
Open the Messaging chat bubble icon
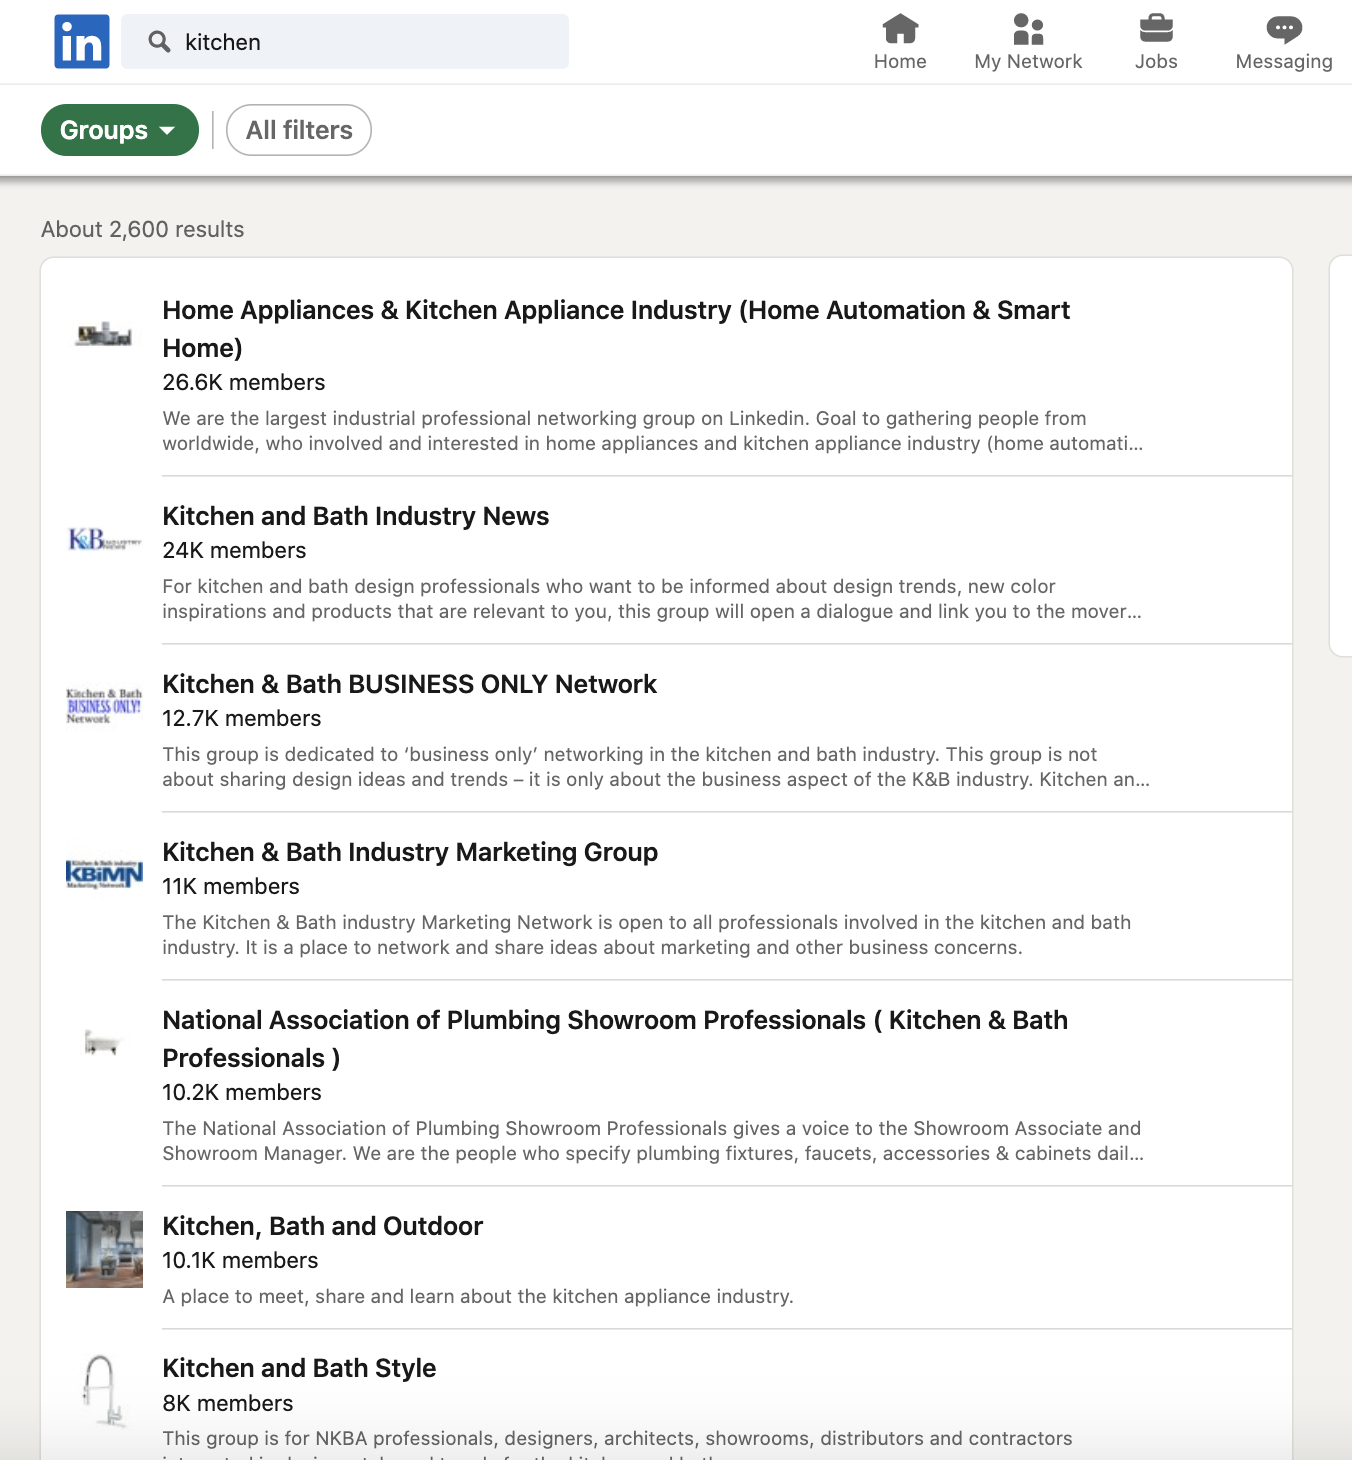coord(1284,29)
